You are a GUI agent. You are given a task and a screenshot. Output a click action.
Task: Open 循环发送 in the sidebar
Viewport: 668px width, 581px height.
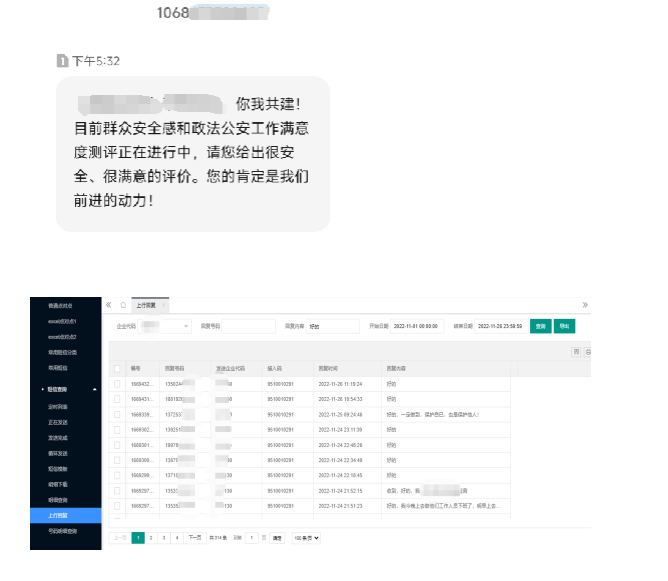(58, 454)
